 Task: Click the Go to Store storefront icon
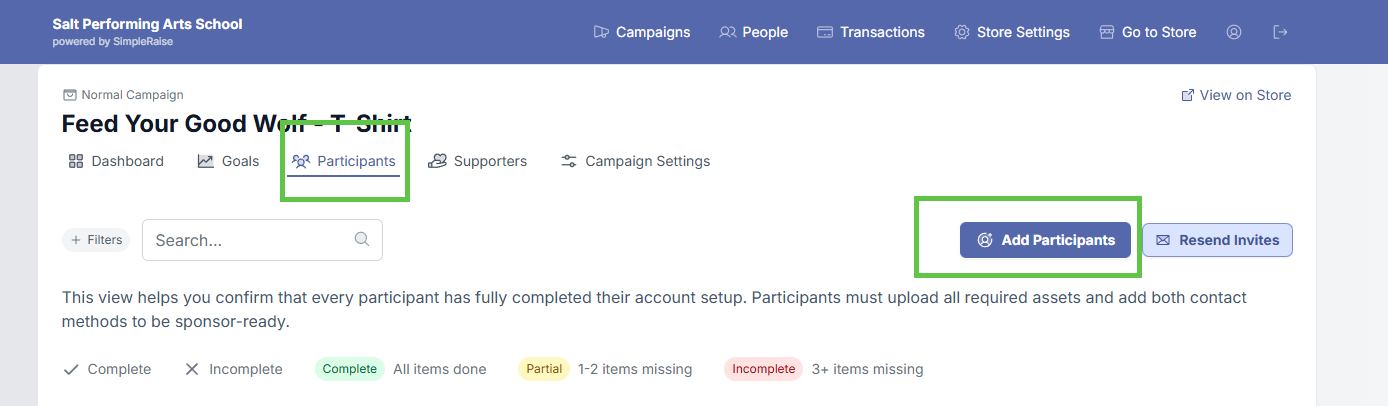1107,32
